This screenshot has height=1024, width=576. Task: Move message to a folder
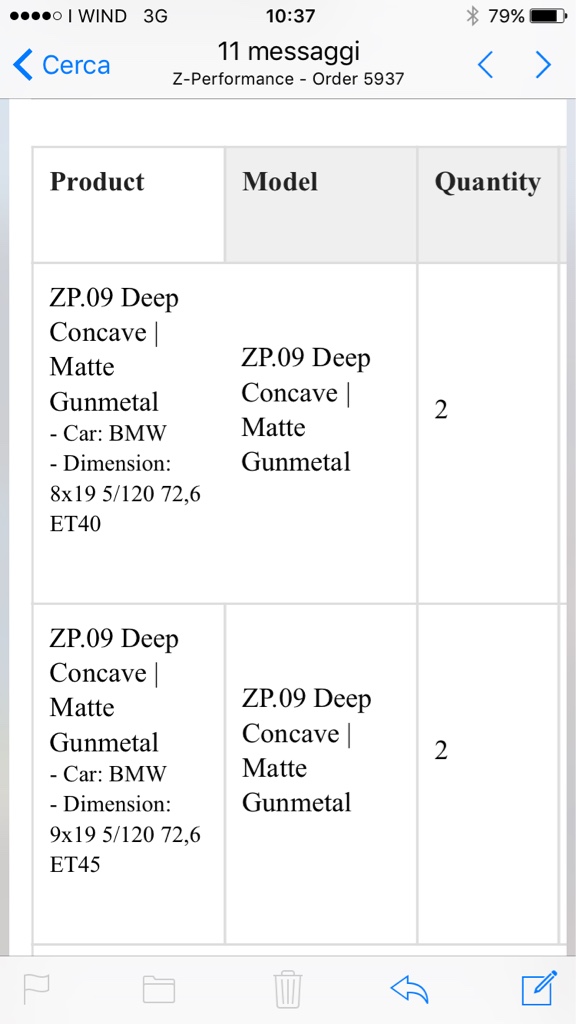(x=159, y=989)
